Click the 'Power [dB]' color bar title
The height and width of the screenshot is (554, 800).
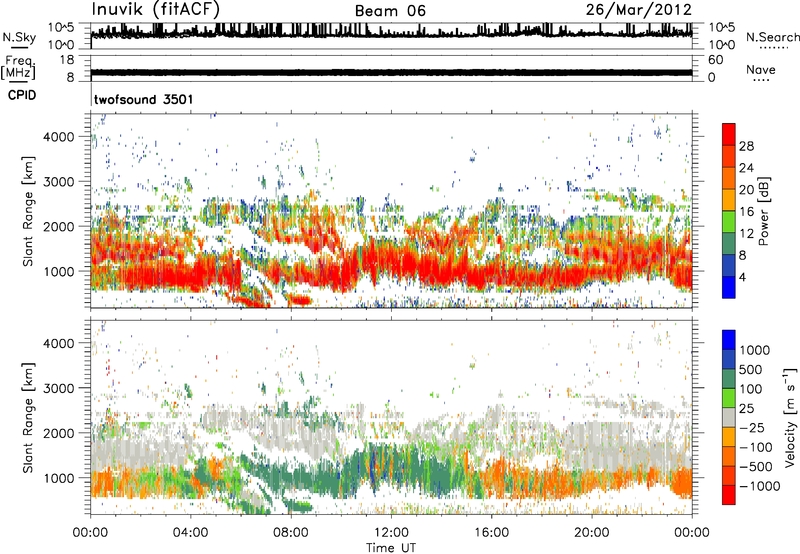(763, 211)
